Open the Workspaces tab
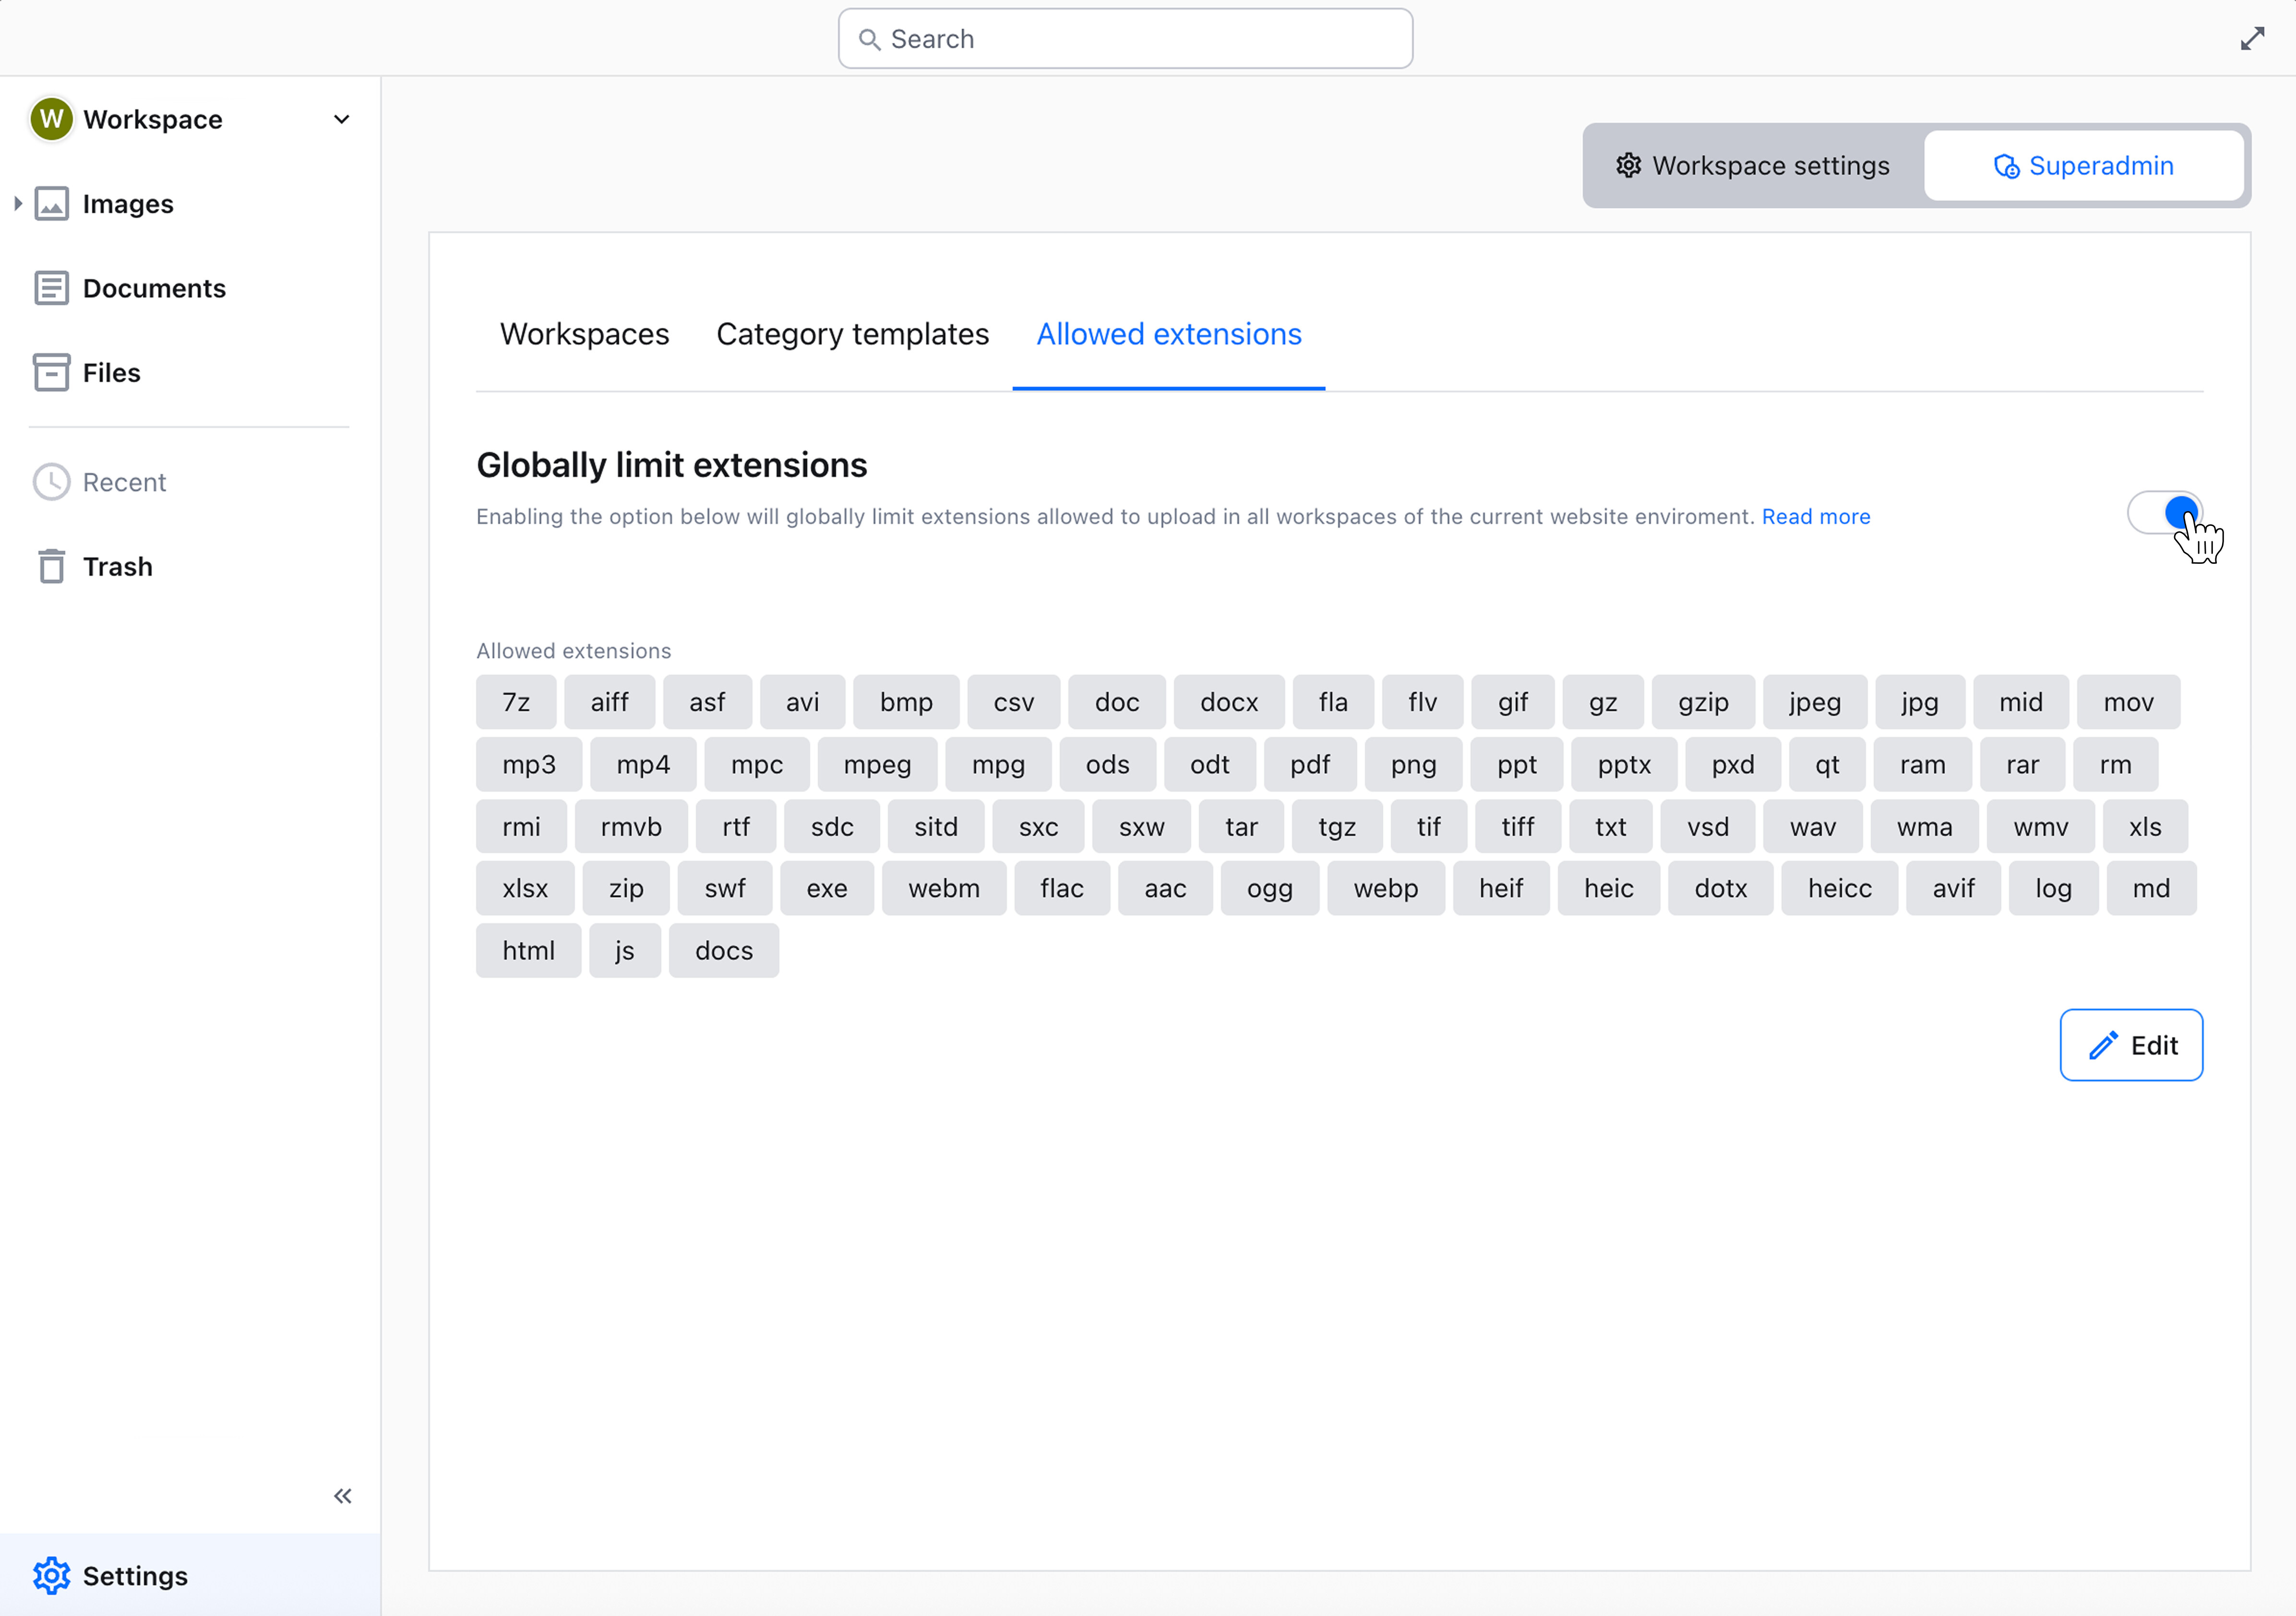This screenshot has width=2296, height=1616. click(x=584, y=334)
